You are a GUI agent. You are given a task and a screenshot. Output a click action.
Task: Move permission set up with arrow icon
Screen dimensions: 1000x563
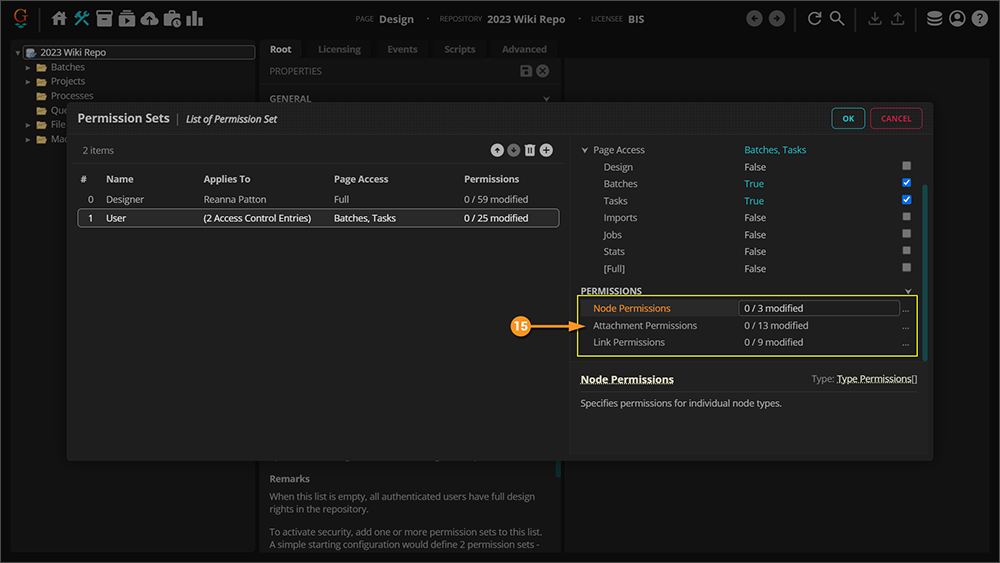pos(497,150)
